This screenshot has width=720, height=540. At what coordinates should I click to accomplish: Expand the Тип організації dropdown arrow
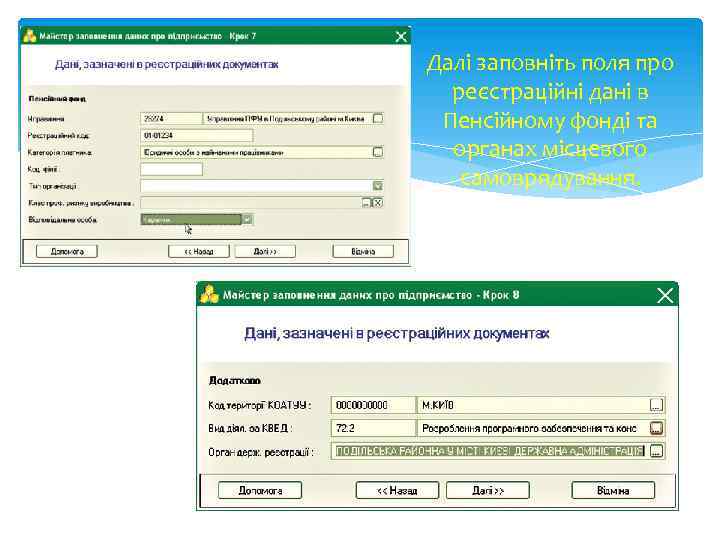[378, 186]
